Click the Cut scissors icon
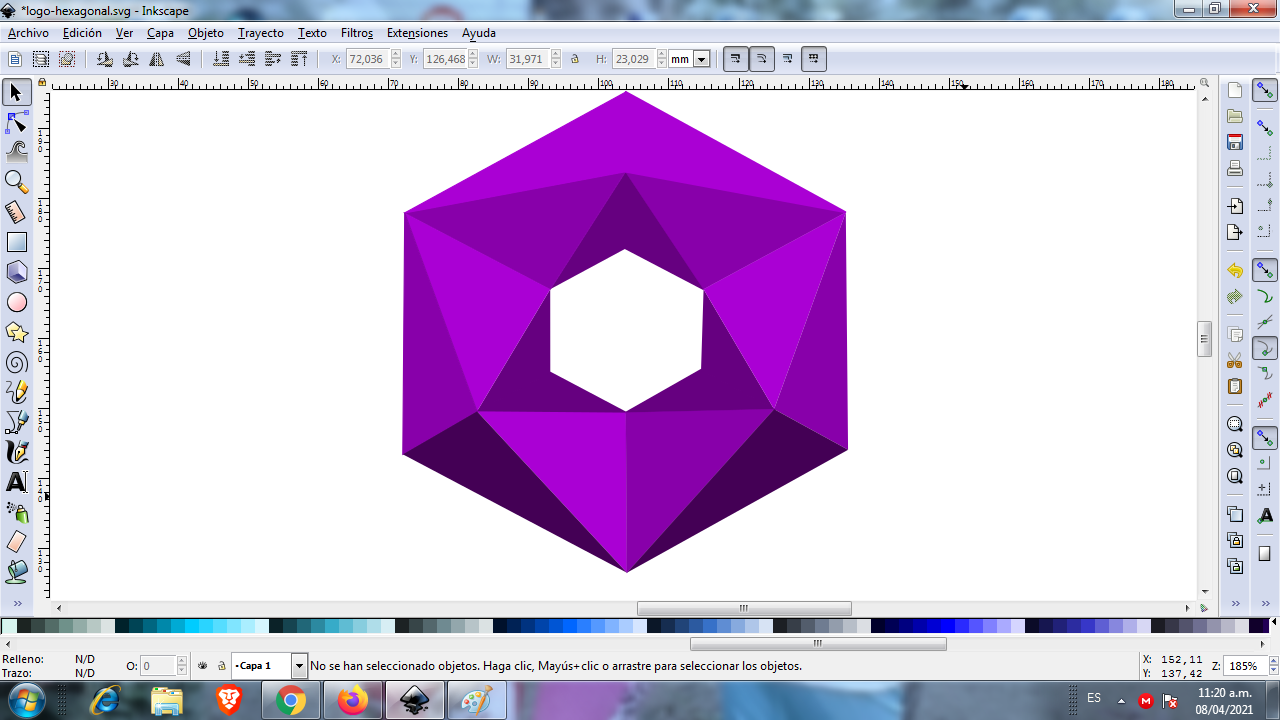The image size is (1280, 720). [1235, 360]
